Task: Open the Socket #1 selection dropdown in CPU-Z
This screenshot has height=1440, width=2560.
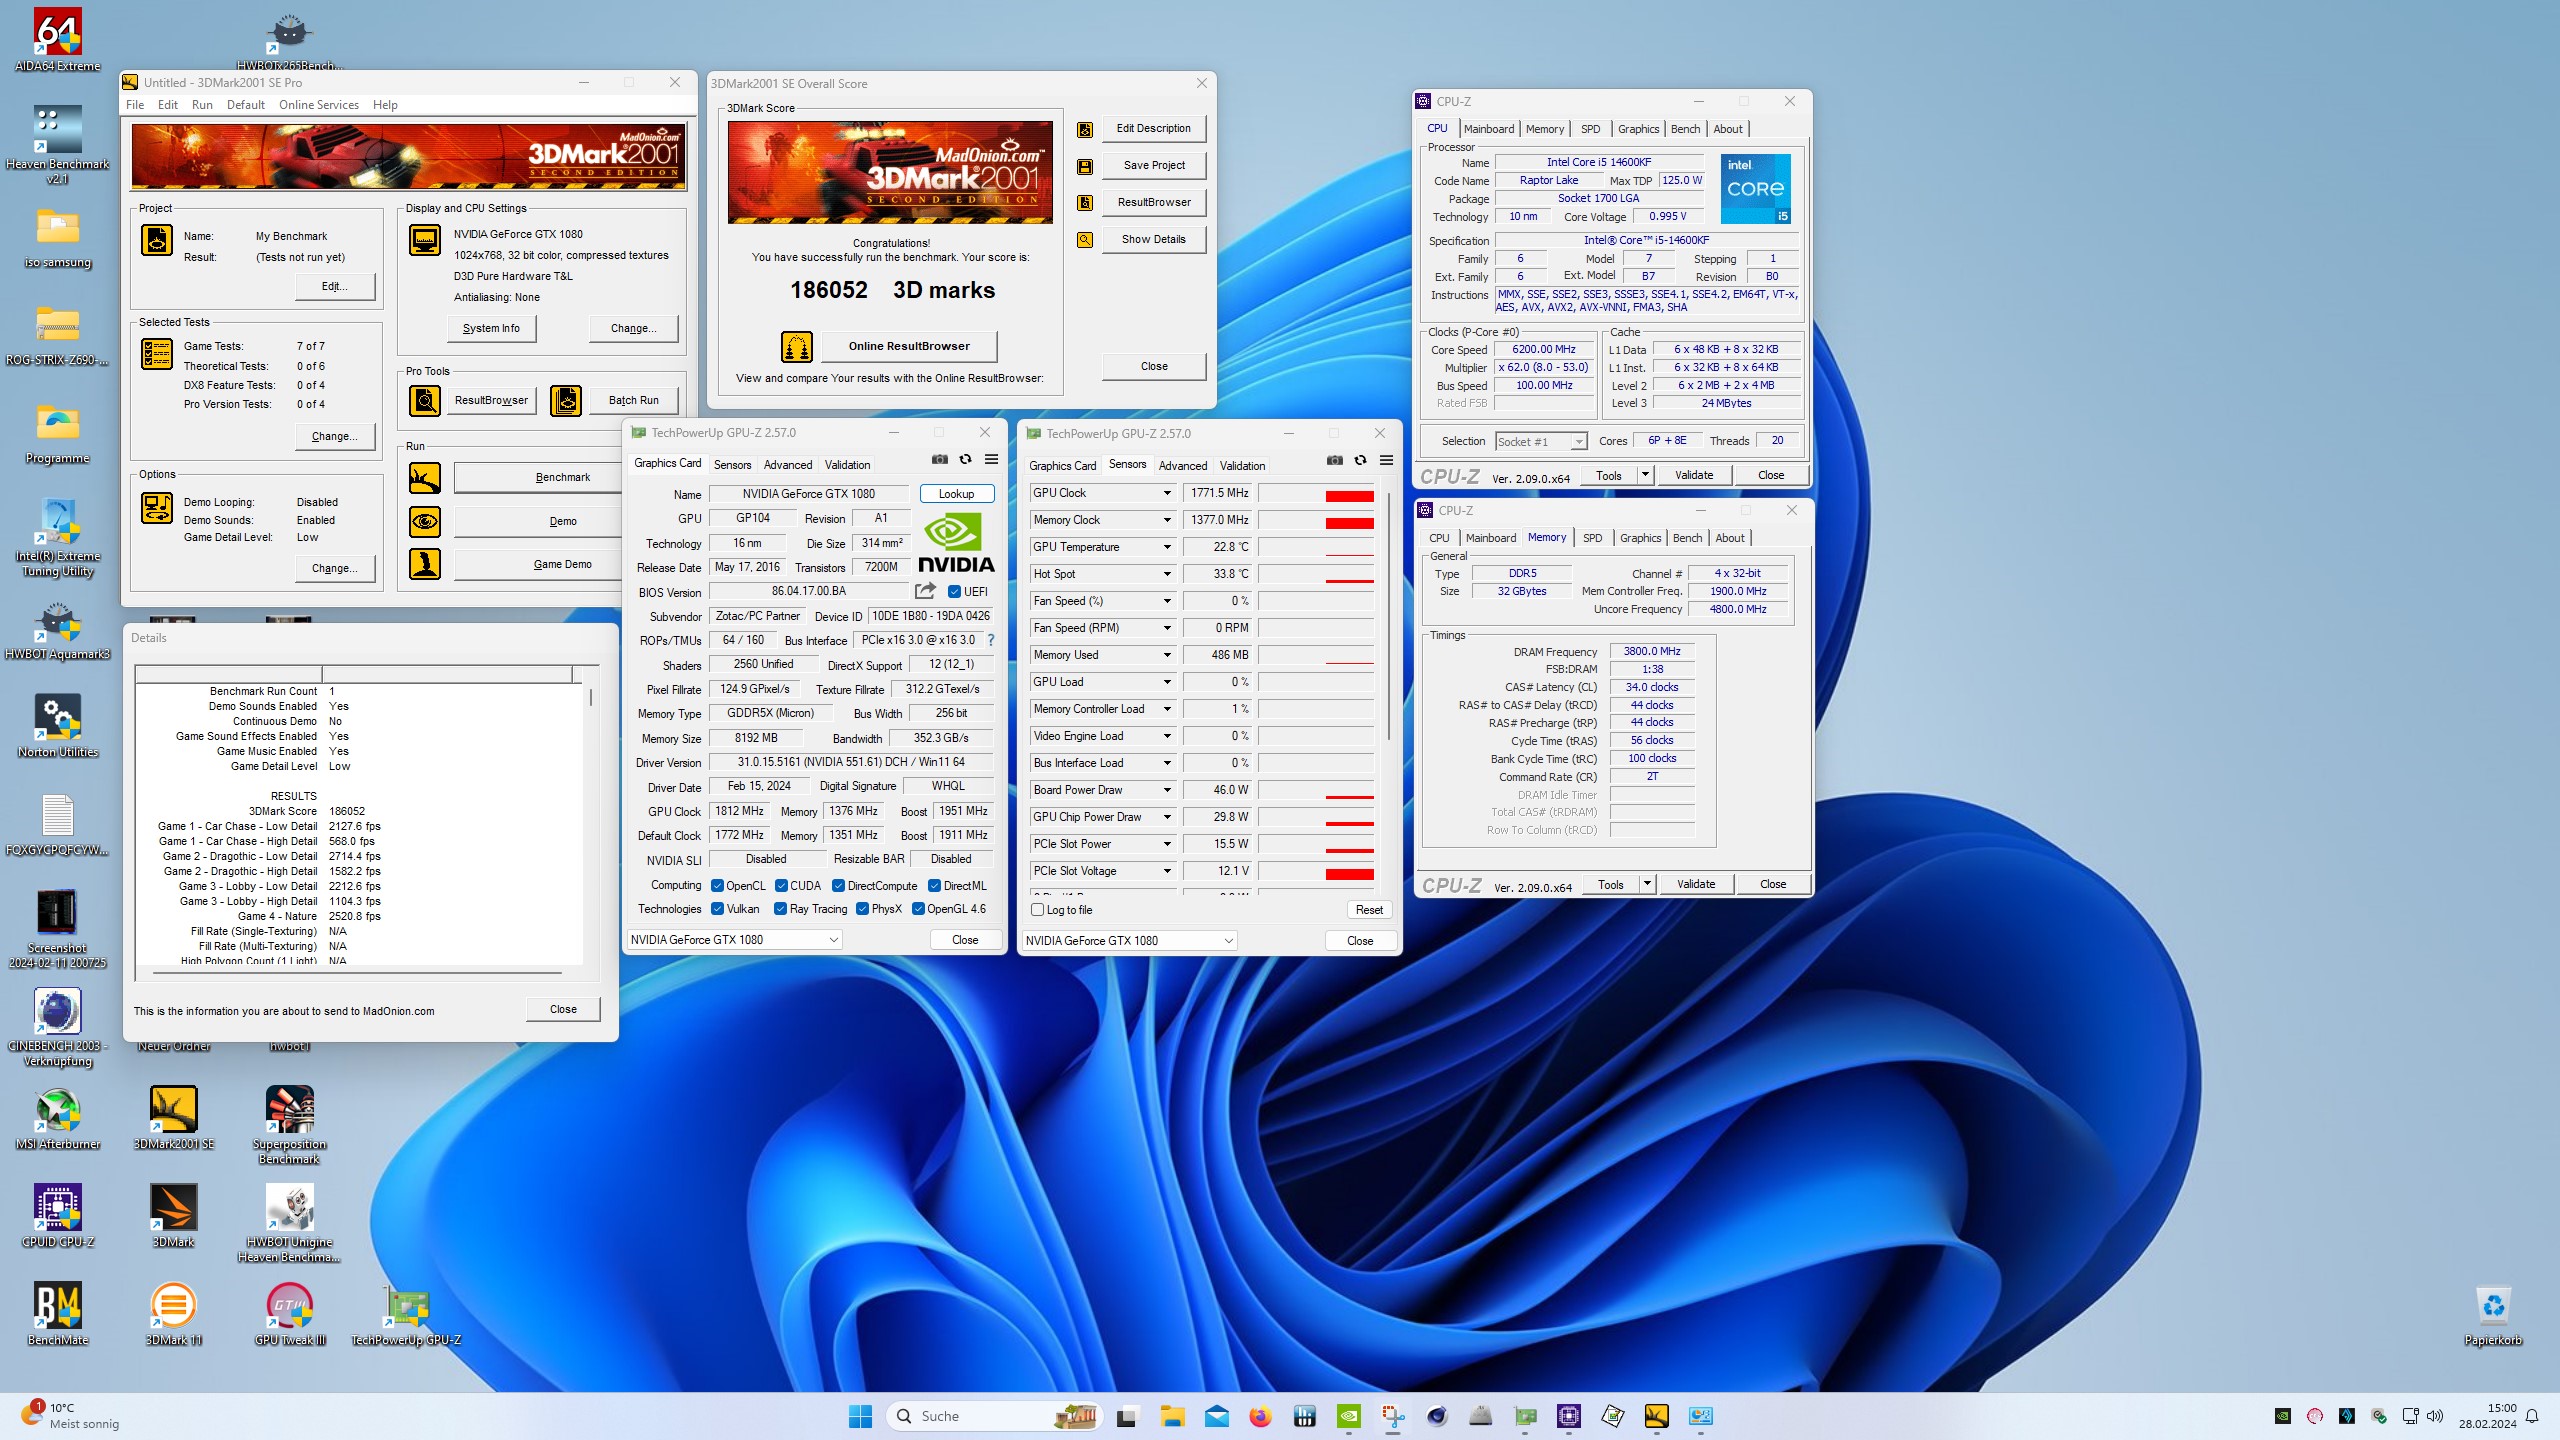Action: [1541, 442]
